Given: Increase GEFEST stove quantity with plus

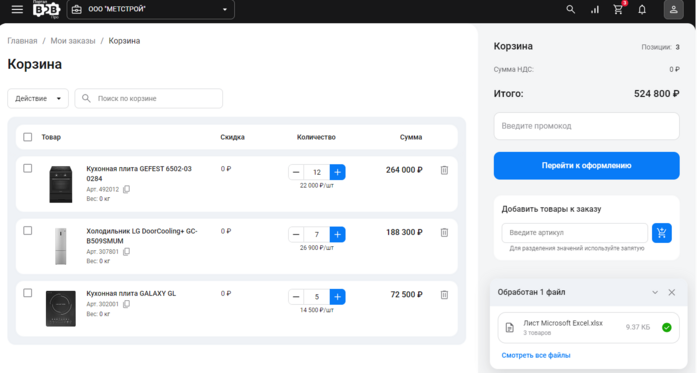Looking at the screenshot, I should tap(337, 172).
